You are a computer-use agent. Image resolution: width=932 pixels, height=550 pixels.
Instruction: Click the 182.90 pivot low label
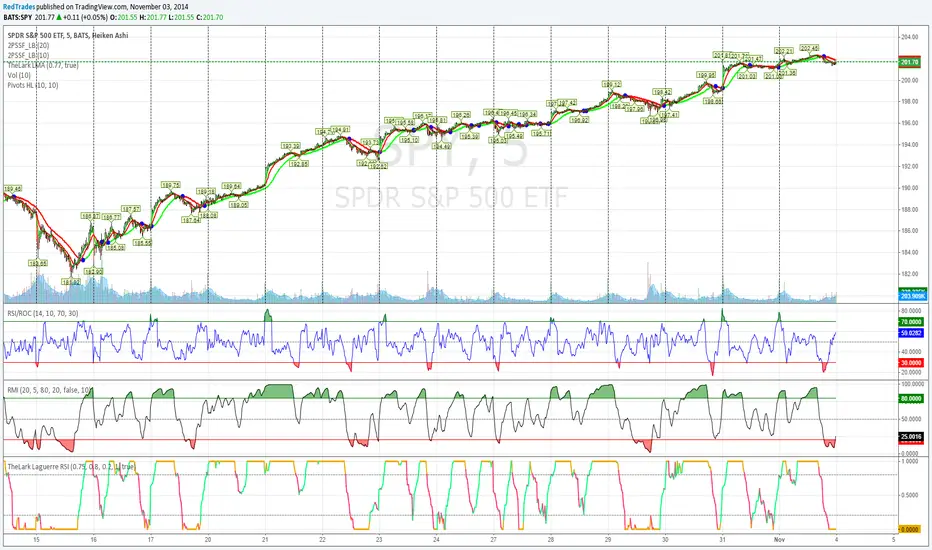pos(93,272)
